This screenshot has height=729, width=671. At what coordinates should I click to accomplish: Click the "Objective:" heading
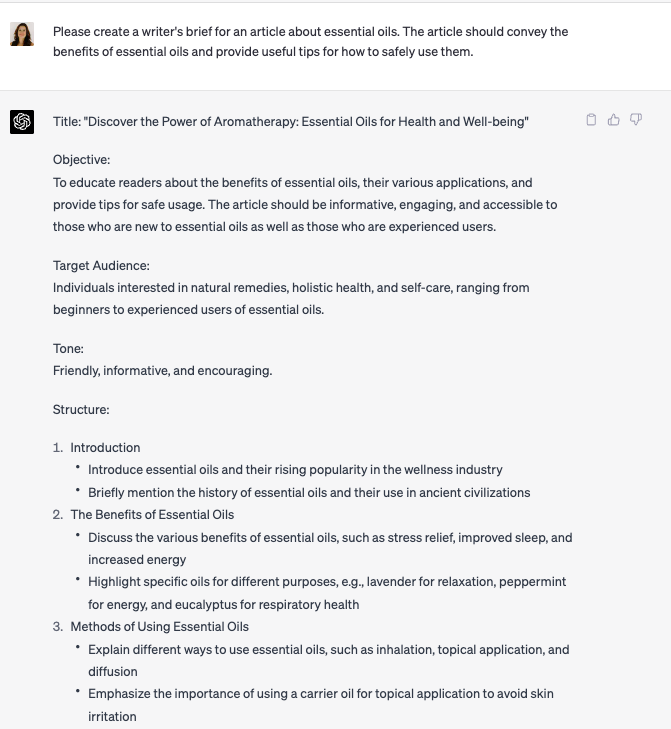click(82, 160)
